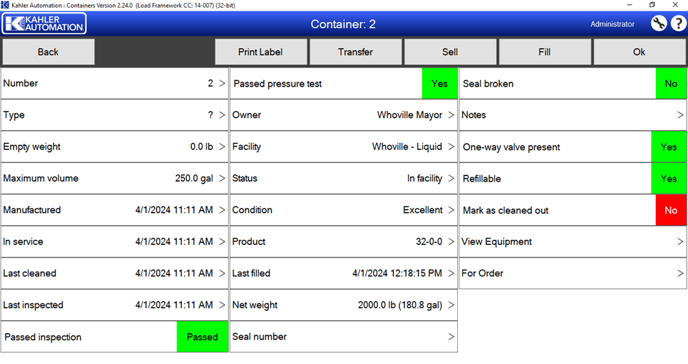Click the Seal number label
Screen dimensions: 688x364
(259, 336)
